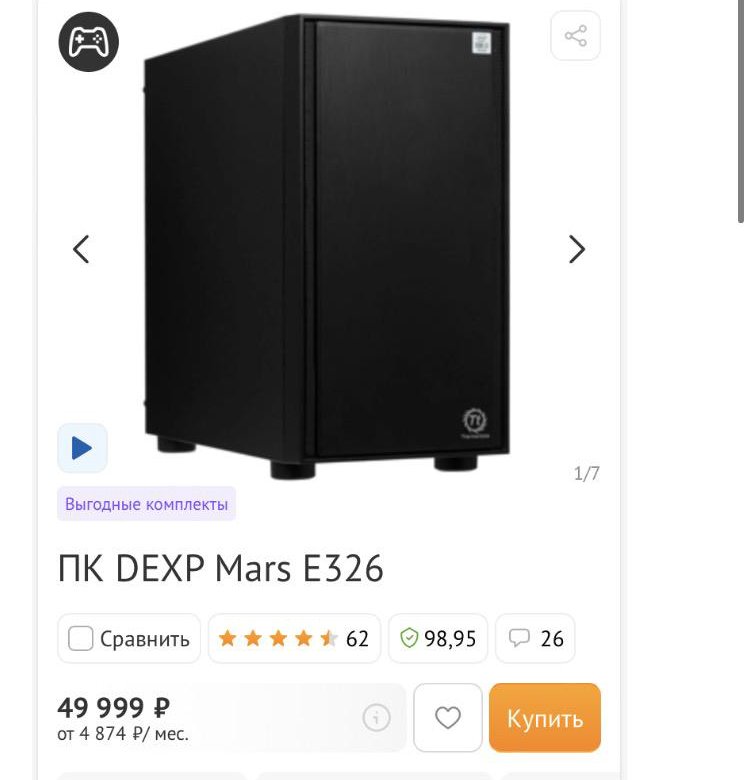
Task: Click the main product image of the PC case
Action: point(326,246)
